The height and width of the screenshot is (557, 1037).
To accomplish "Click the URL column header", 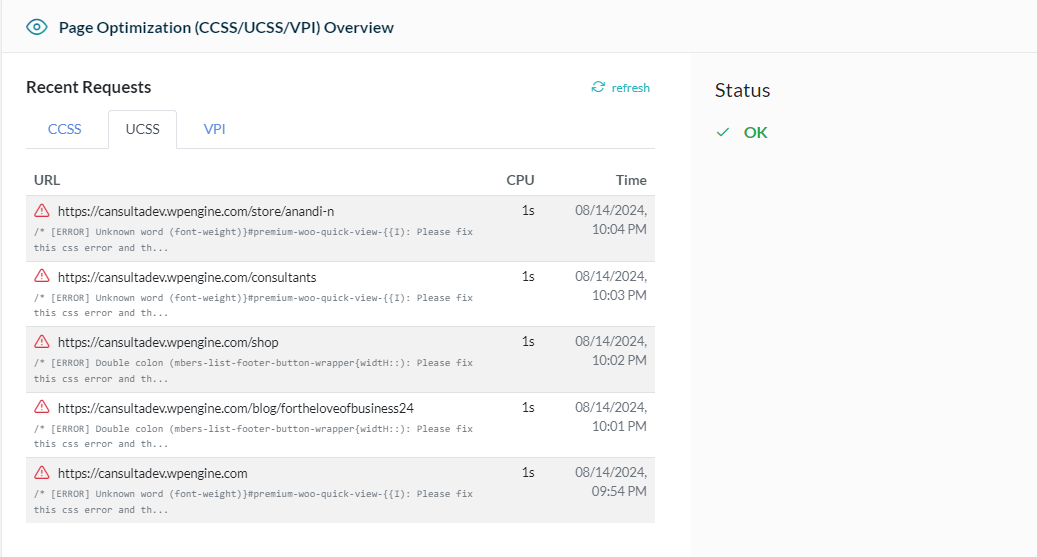I will click(x=47, y=180).
